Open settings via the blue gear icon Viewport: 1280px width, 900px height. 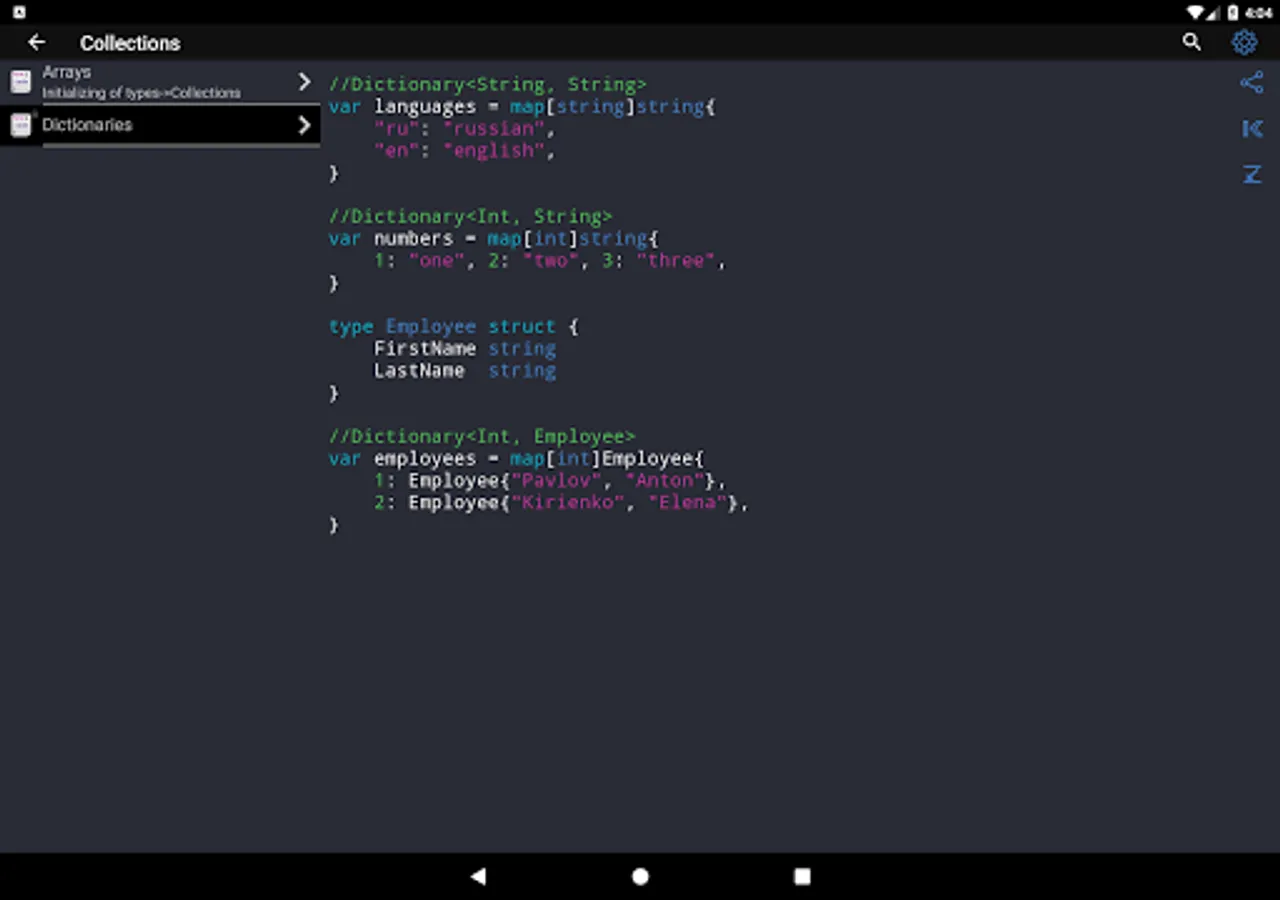(x=1244, y=42)
